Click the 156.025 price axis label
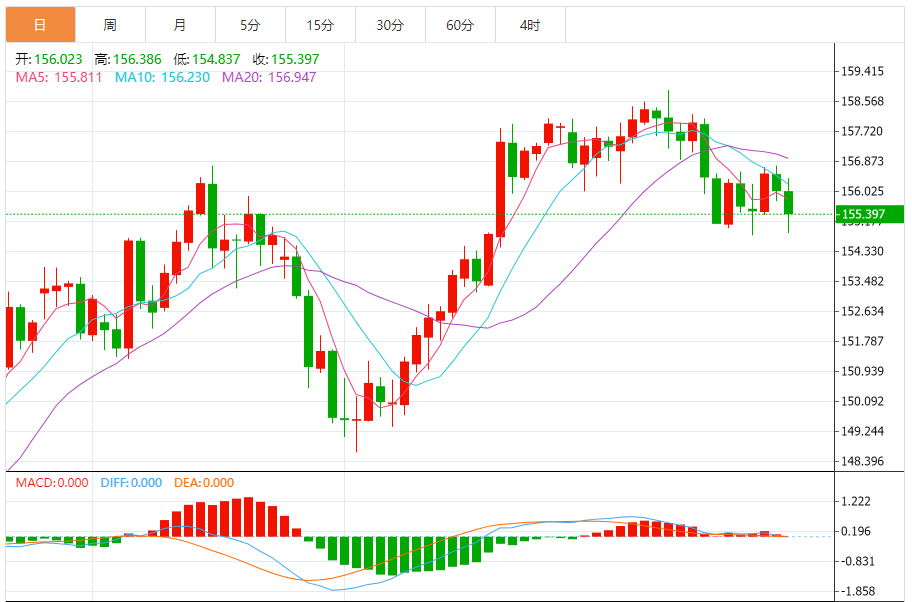 point(863,191)
